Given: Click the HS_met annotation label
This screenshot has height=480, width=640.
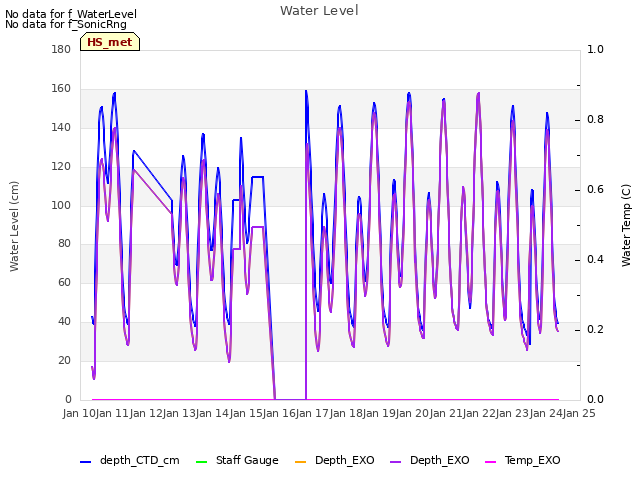Looking at the screenshot, I should pyautogui.click(x=110, y=42).
